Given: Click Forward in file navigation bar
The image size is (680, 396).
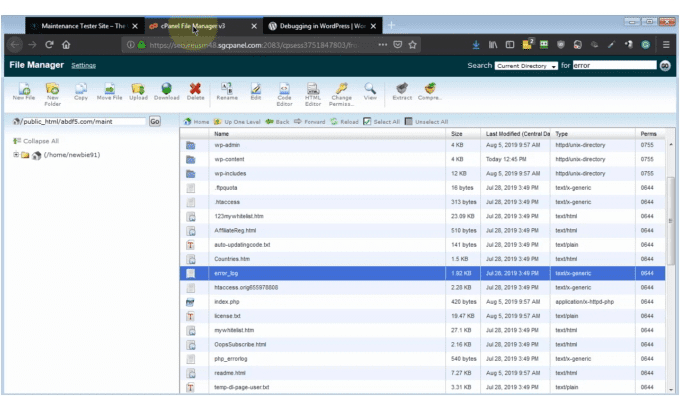Looking at the screenshot, I should (310, 121).
